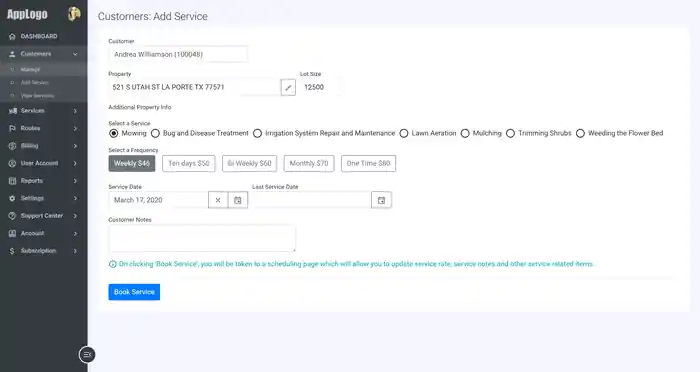Click the Settings gear icon
Viewport: 700px width, 372px height.
point(12,198)
